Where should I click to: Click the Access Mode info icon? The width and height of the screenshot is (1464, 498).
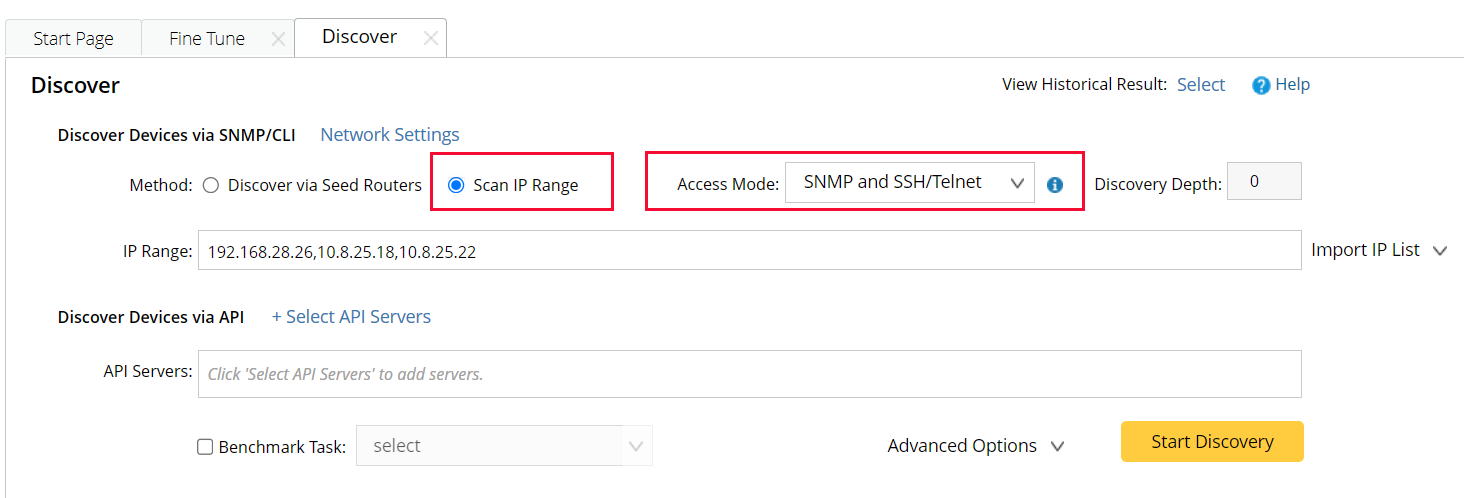click(x=1054, y=185)
